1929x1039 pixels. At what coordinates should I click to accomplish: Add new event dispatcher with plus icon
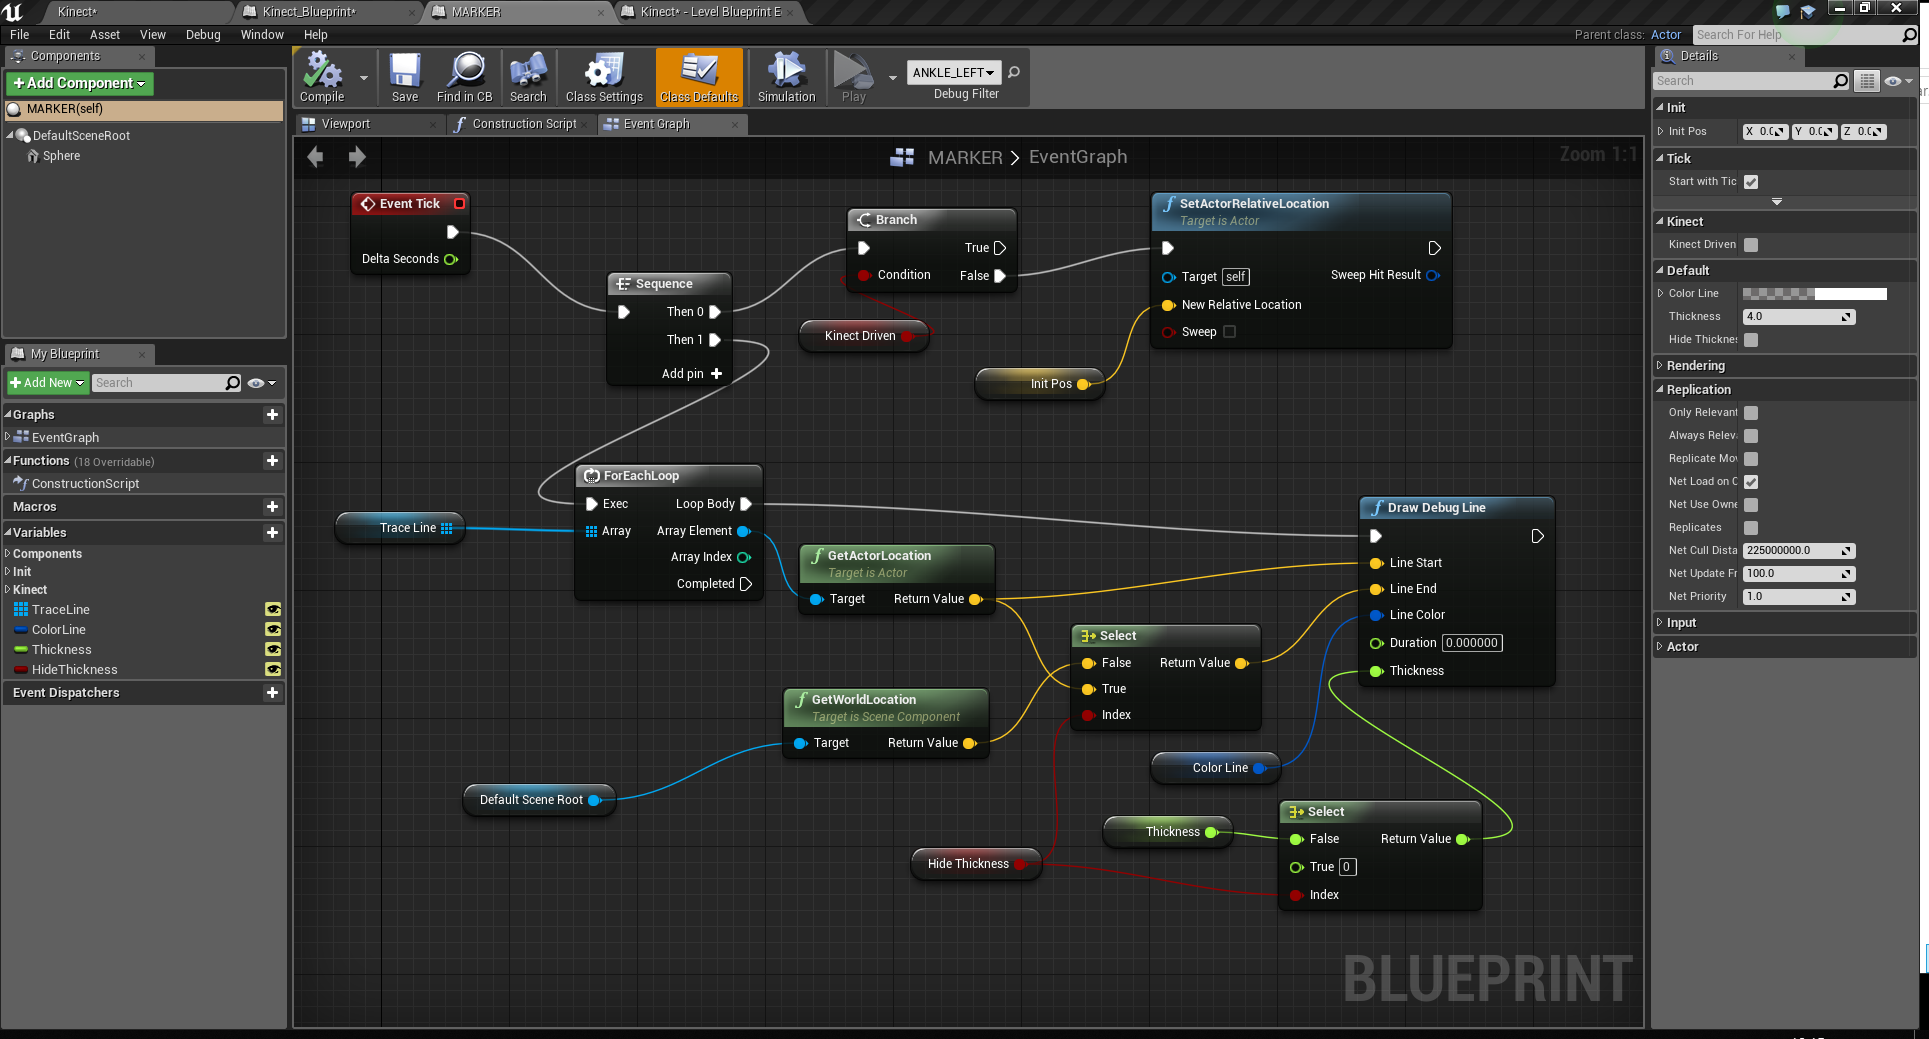click(x=272, y=693)
